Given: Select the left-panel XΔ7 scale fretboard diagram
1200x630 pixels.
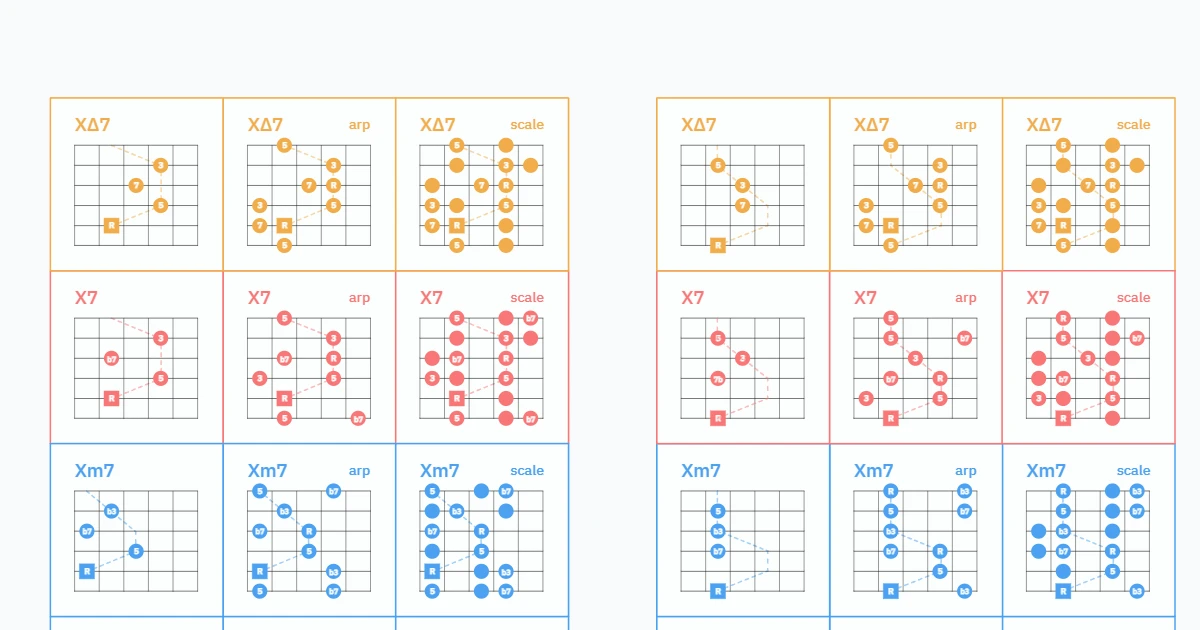Looking at the screenshot, I should tap(481, 195).
